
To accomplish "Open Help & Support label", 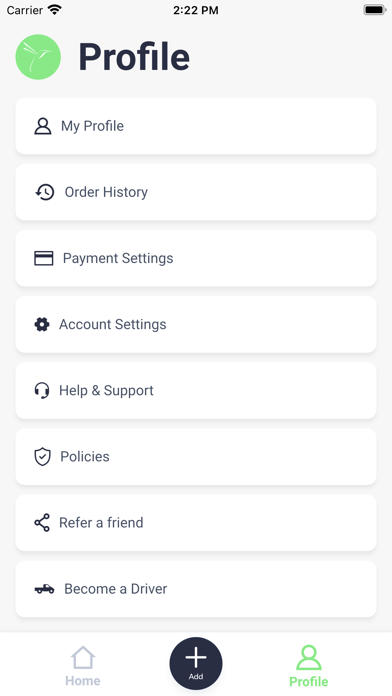I will (x=106, y=391).
